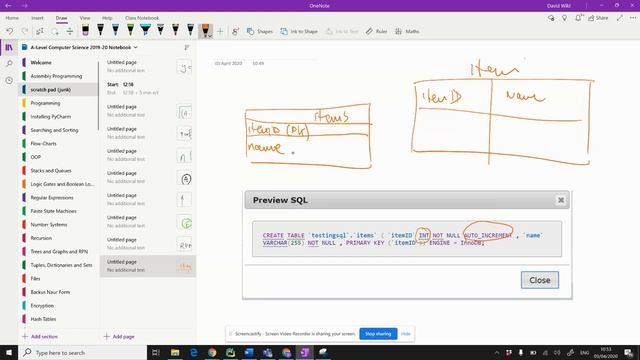The width and height of the screenshot is (640, 360).
Task: Open search icon in left rail
Action: click(9, 64)
